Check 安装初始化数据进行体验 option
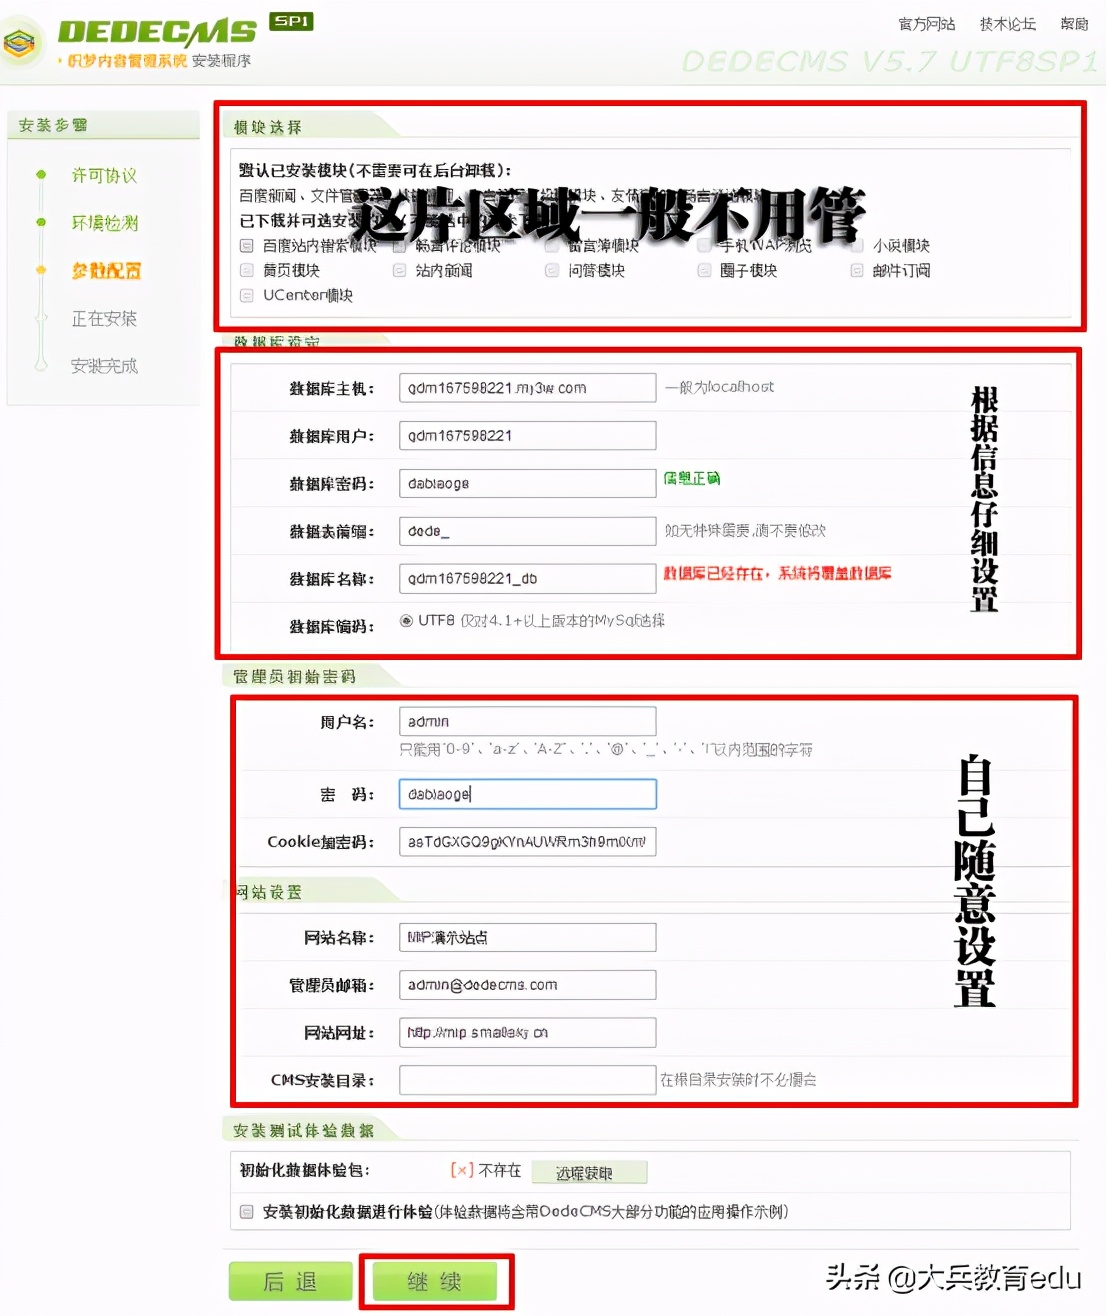Screen dimensions: 1106x1316 pos(246,1211)
